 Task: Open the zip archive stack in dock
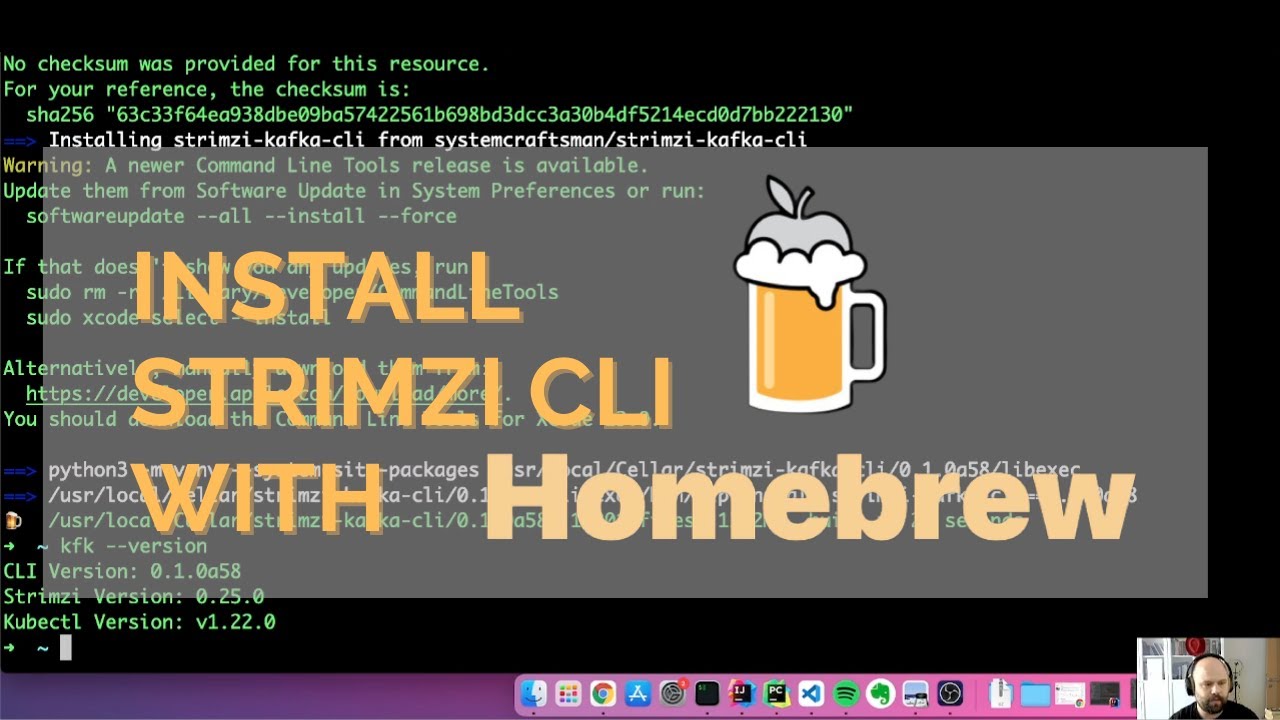[1001, 693]
